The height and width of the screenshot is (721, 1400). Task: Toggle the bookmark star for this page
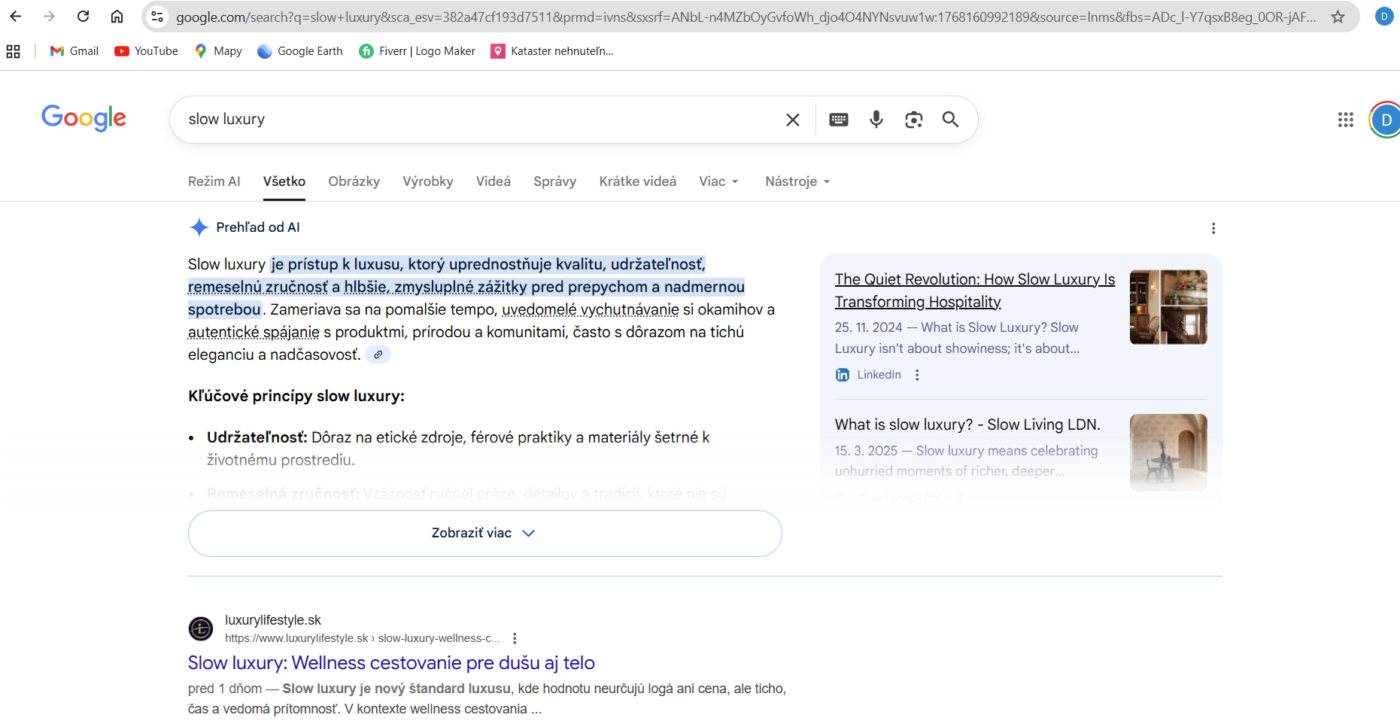tap(1337, 15)
